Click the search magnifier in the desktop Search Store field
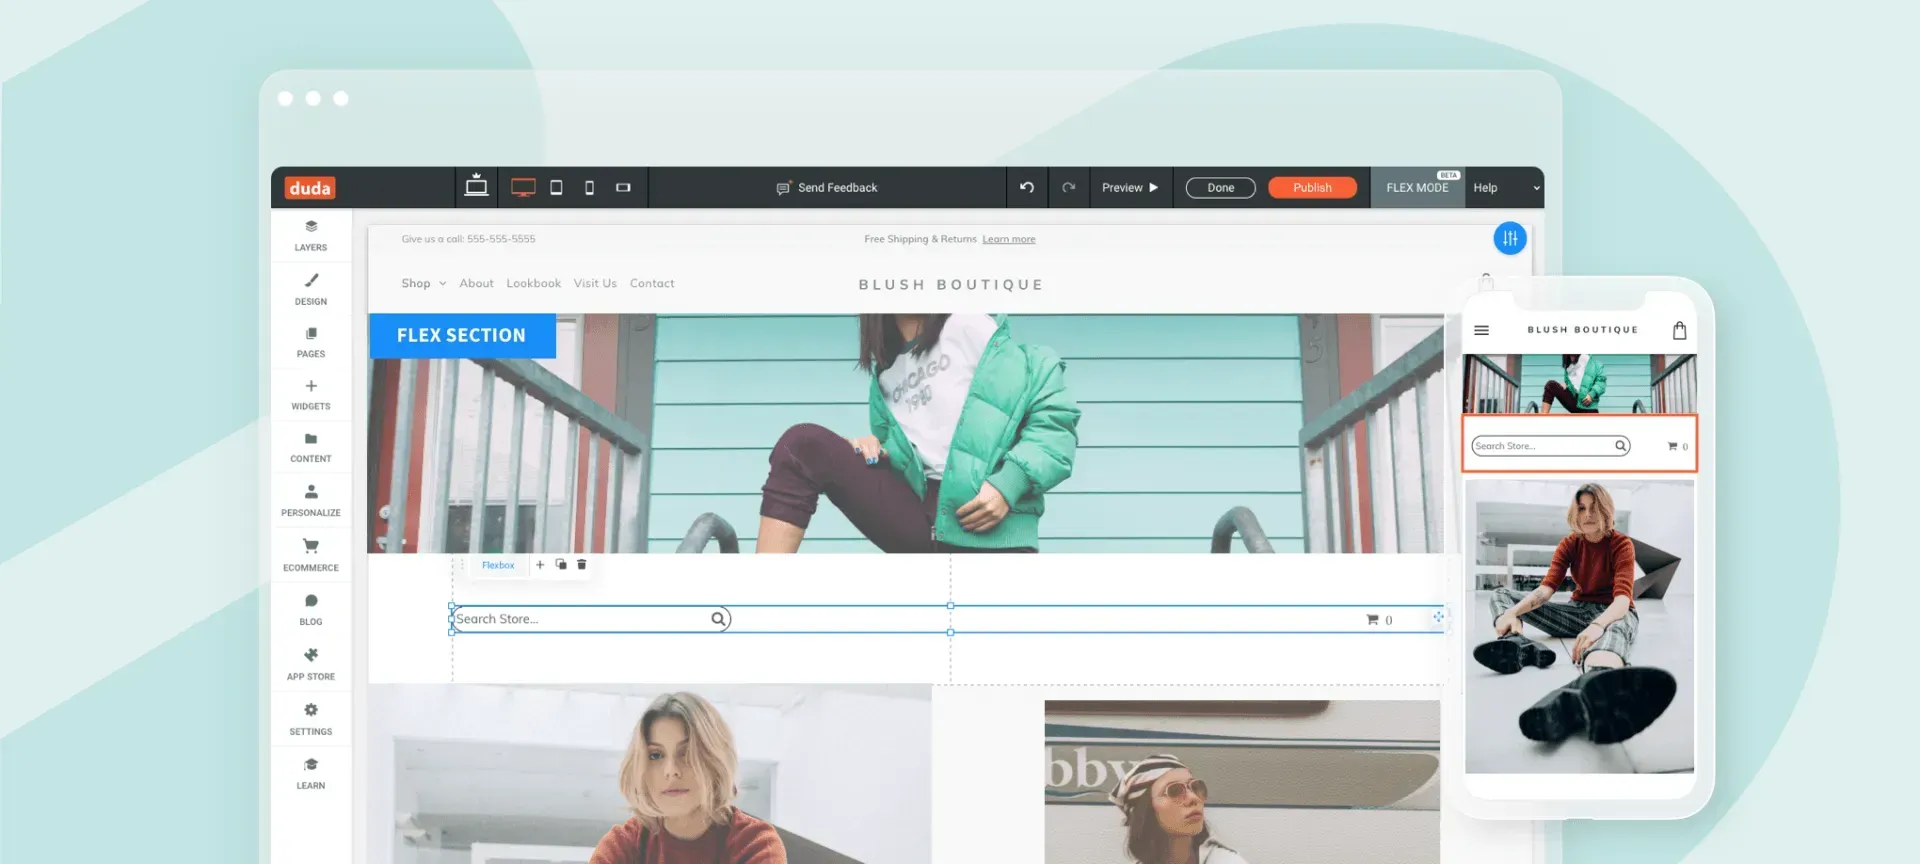Viewport: 1920px width, 864px height. [718, 619]
